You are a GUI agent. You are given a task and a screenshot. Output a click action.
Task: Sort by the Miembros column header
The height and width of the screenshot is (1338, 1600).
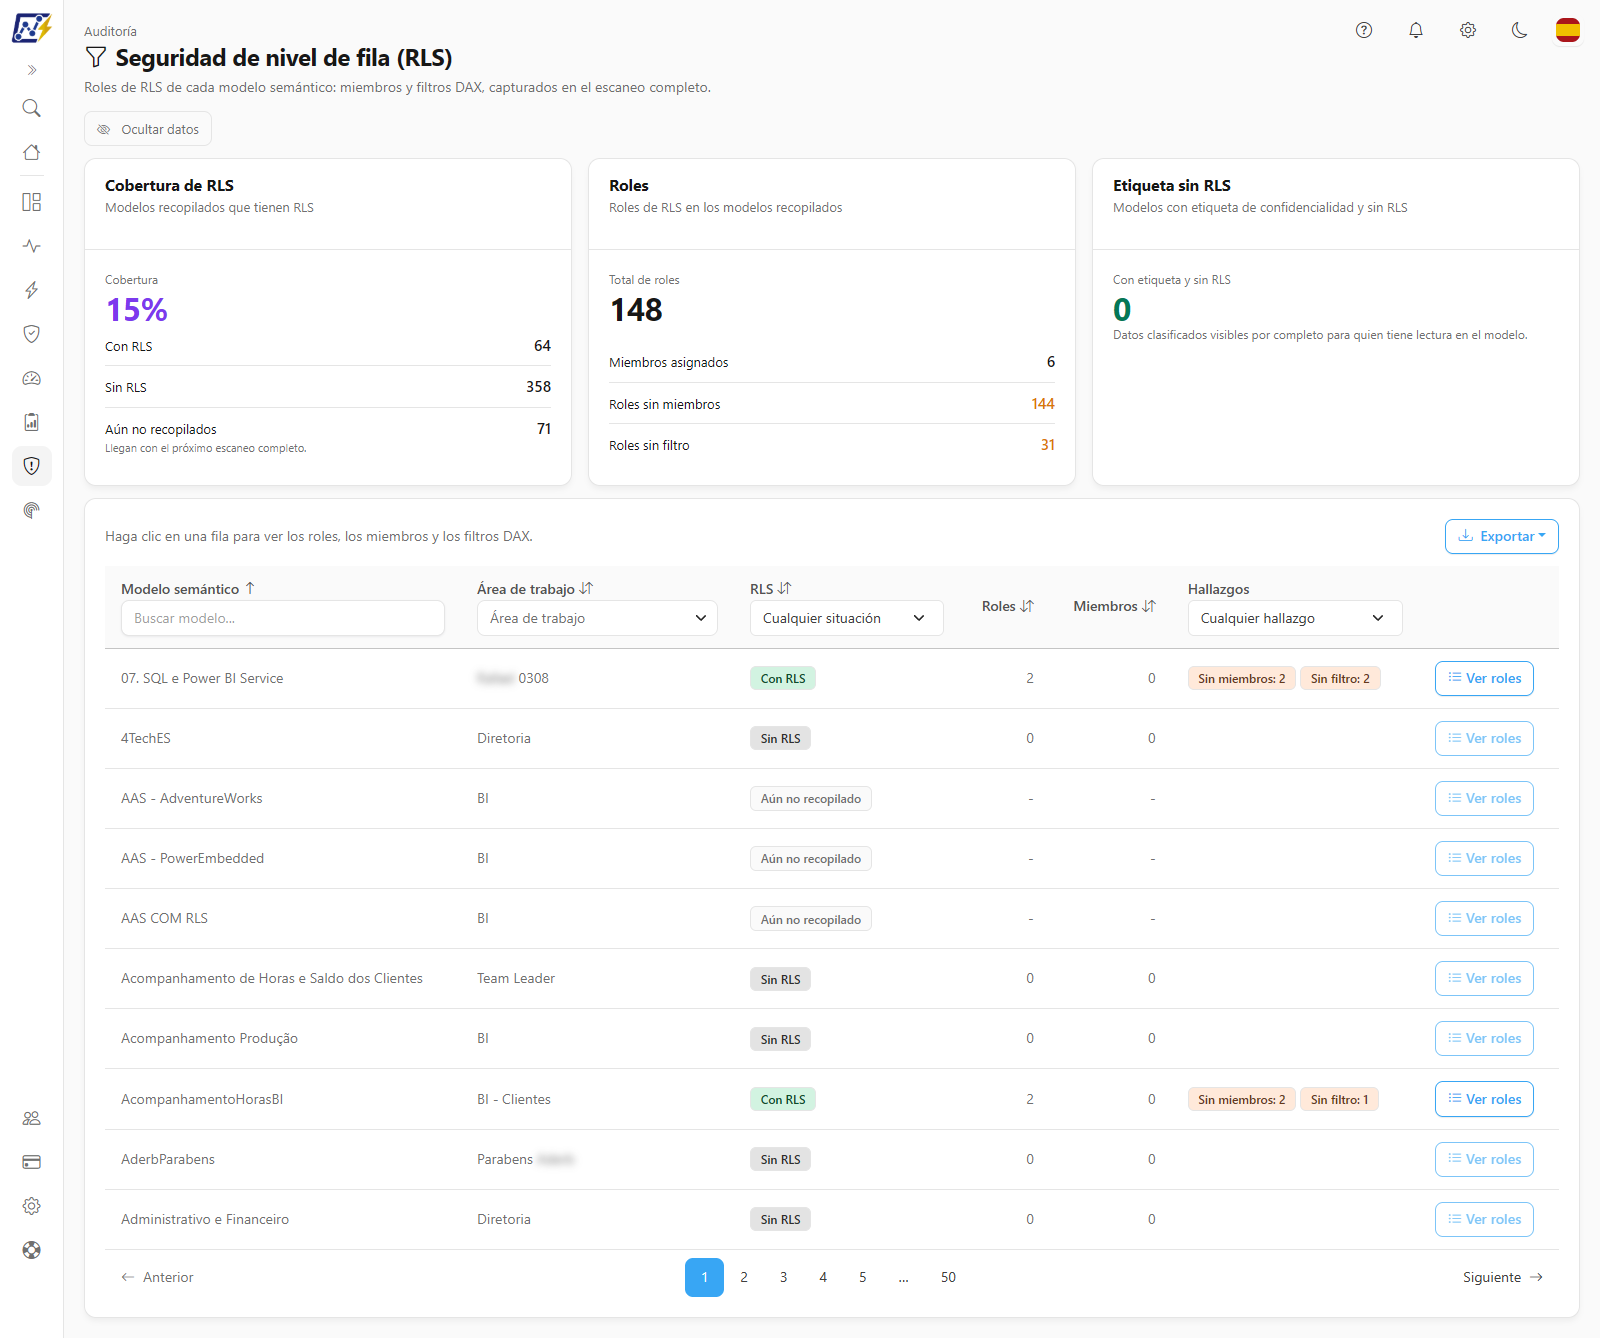tap(1115, 606)
